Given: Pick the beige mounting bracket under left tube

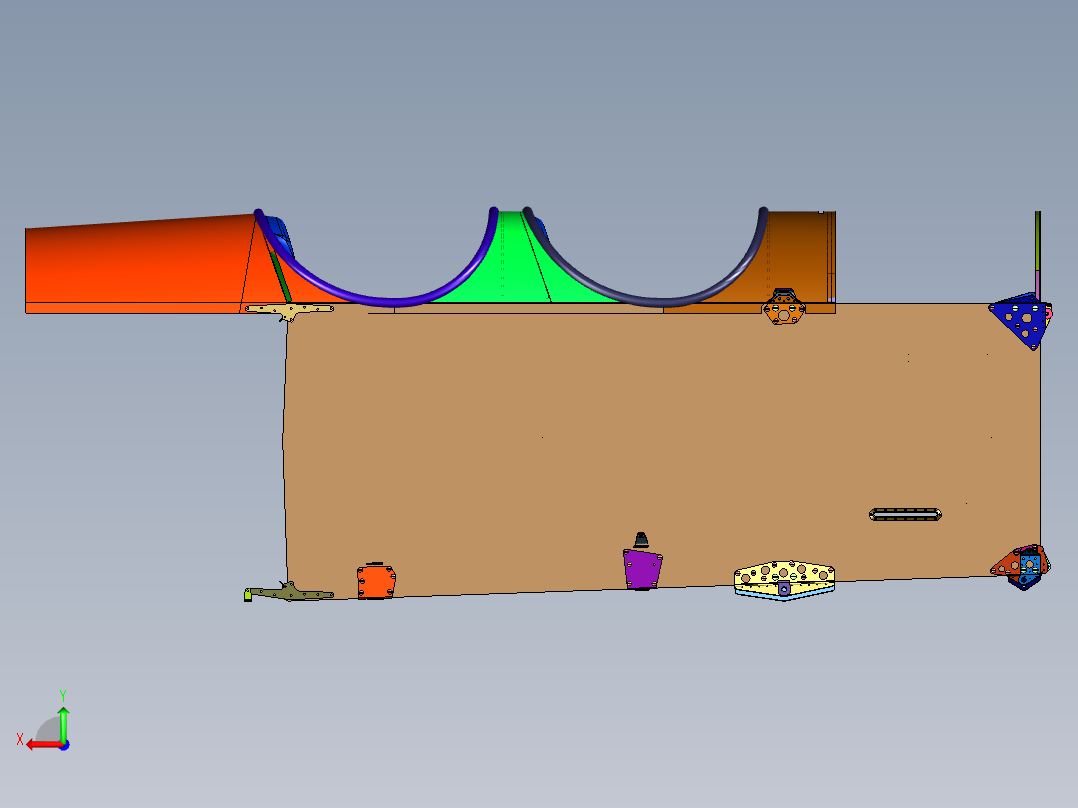Looking at the screenshot, I should click(289, 311).
